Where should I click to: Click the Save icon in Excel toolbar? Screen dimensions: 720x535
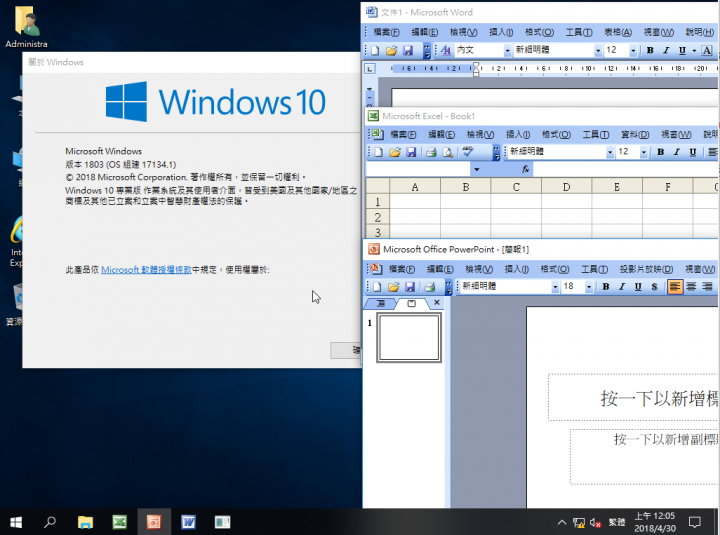pos(411,152)
